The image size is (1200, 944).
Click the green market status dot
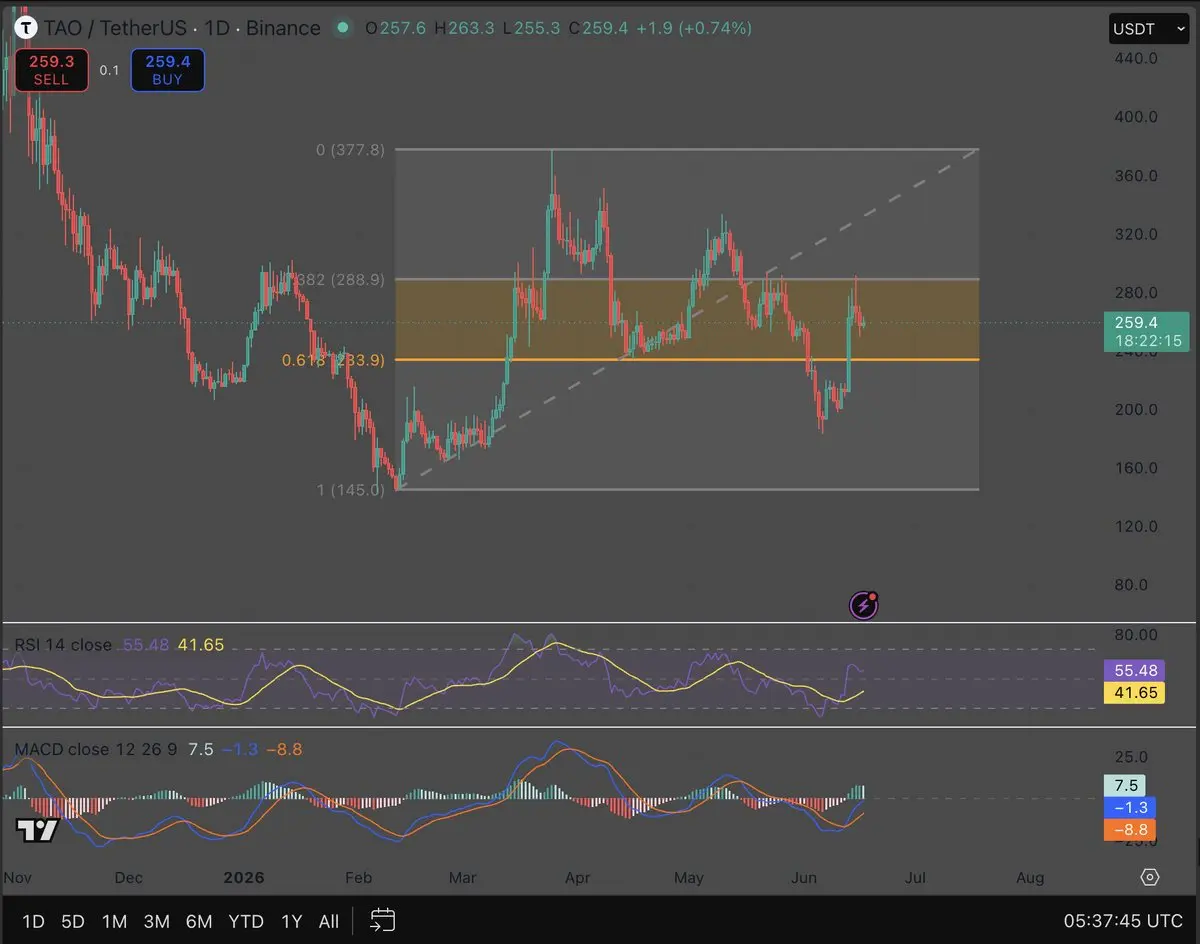coord(343,28)
